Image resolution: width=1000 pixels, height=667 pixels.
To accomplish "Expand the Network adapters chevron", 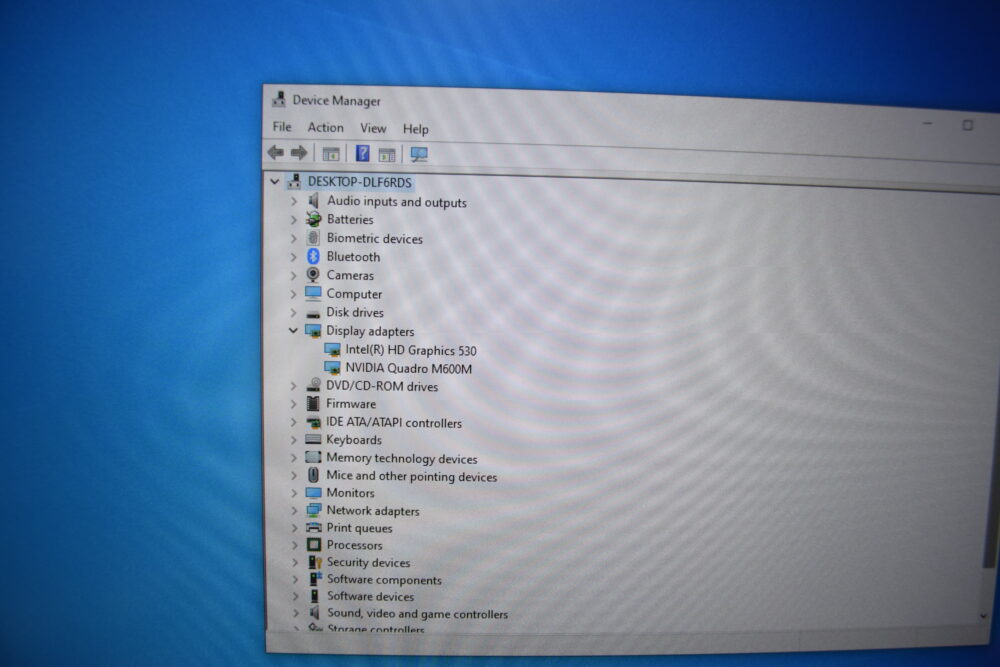I will coord(295,511).
